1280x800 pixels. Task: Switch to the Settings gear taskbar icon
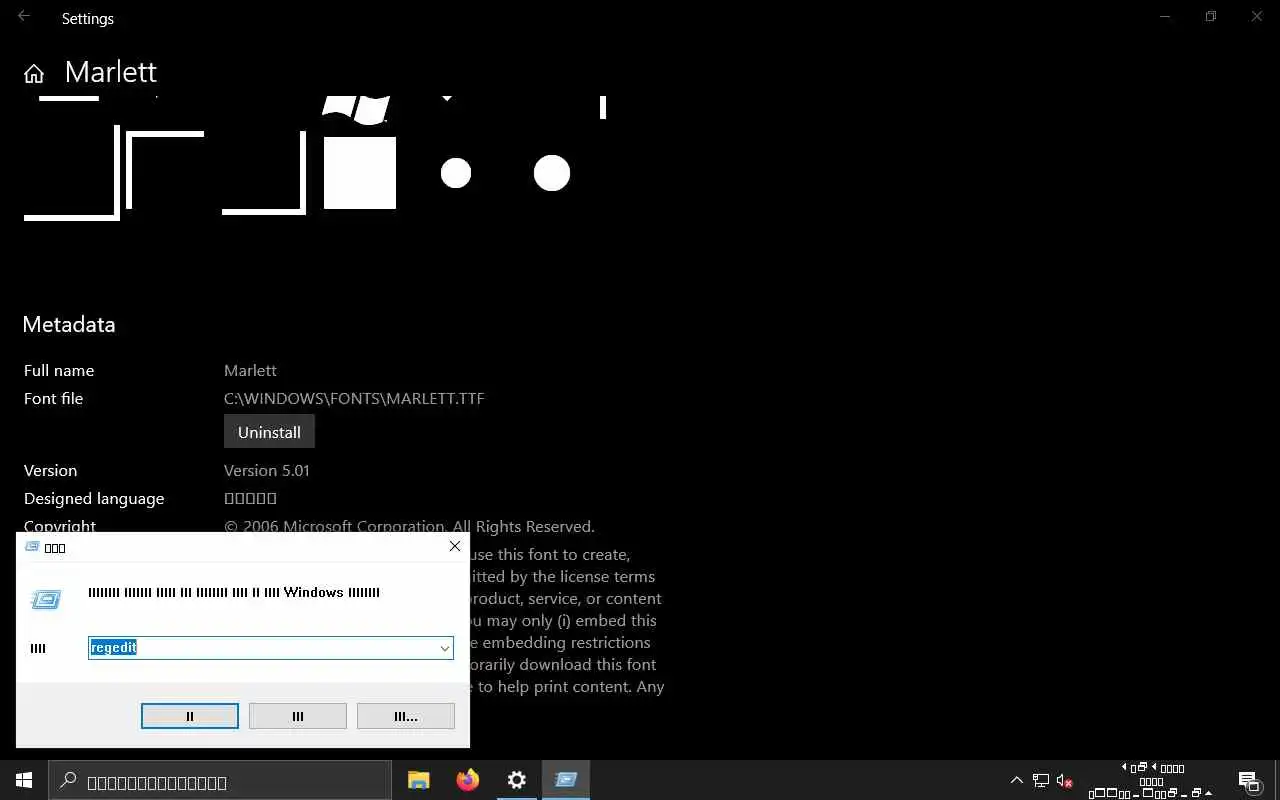click(517, 780)
